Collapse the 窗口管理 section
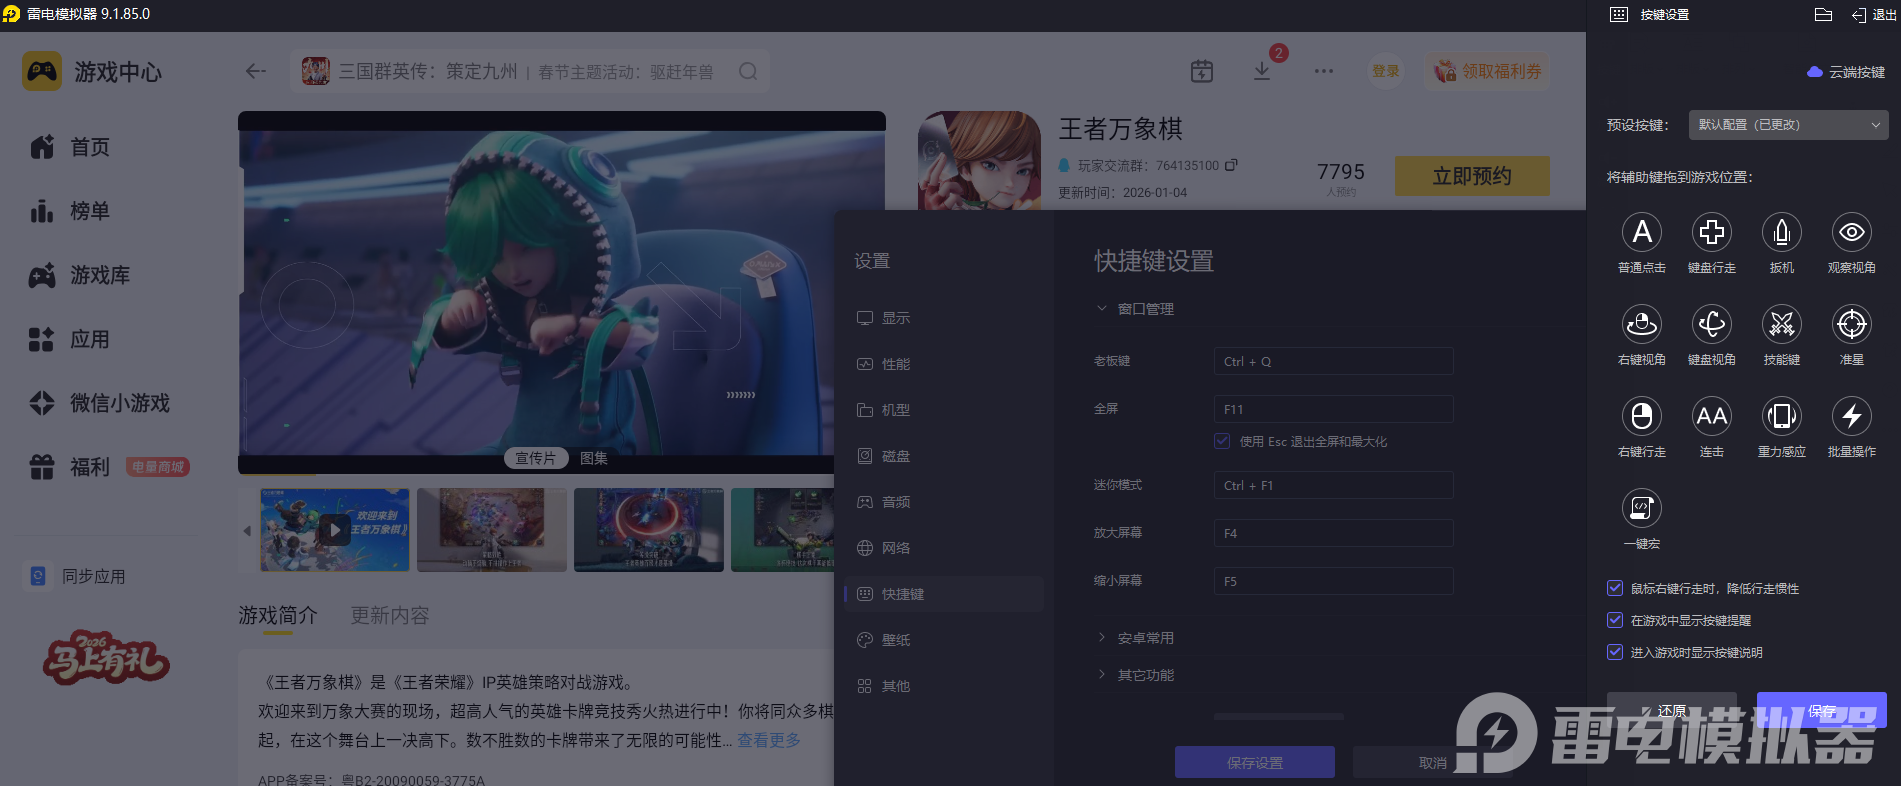Viewport: 1901px width, 786px height. 1102,308
